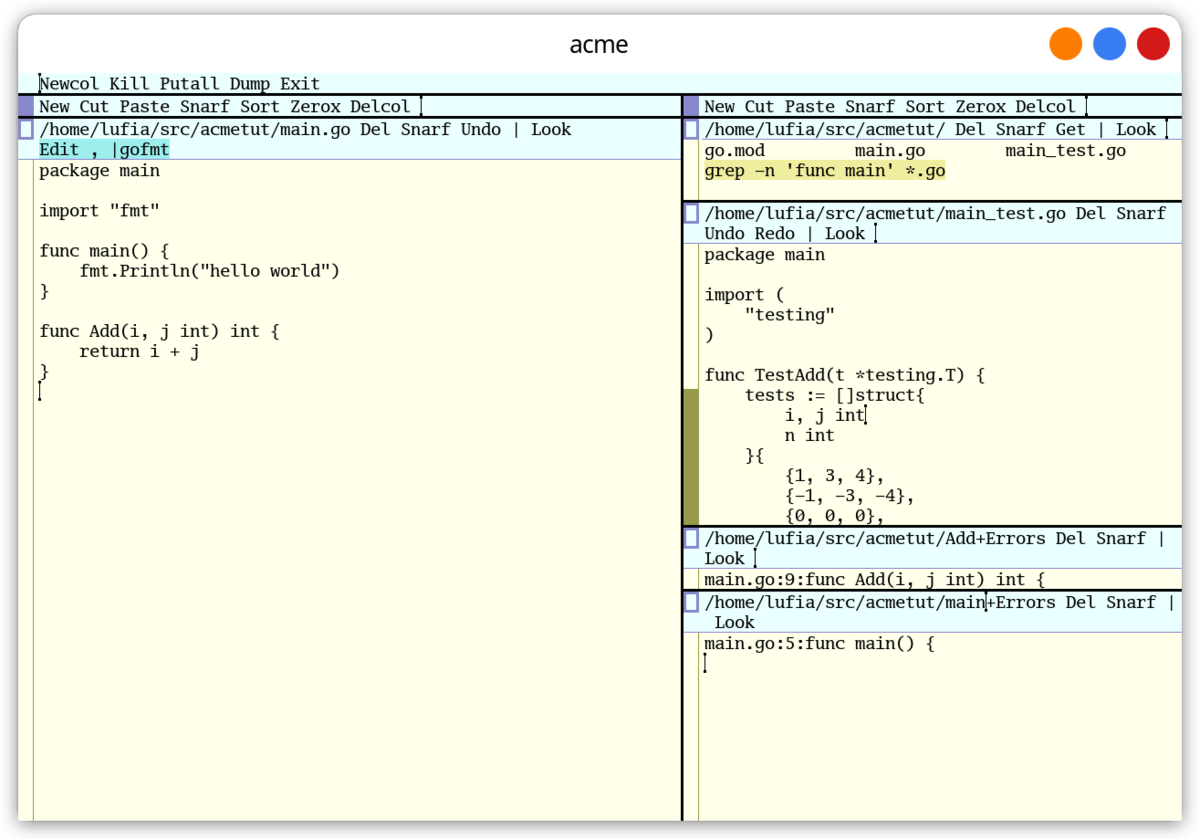The width and height of the screenshot is (1200, 839).
Task: Click the import "fmt" line in main.go
Action: tap(99, 211)
